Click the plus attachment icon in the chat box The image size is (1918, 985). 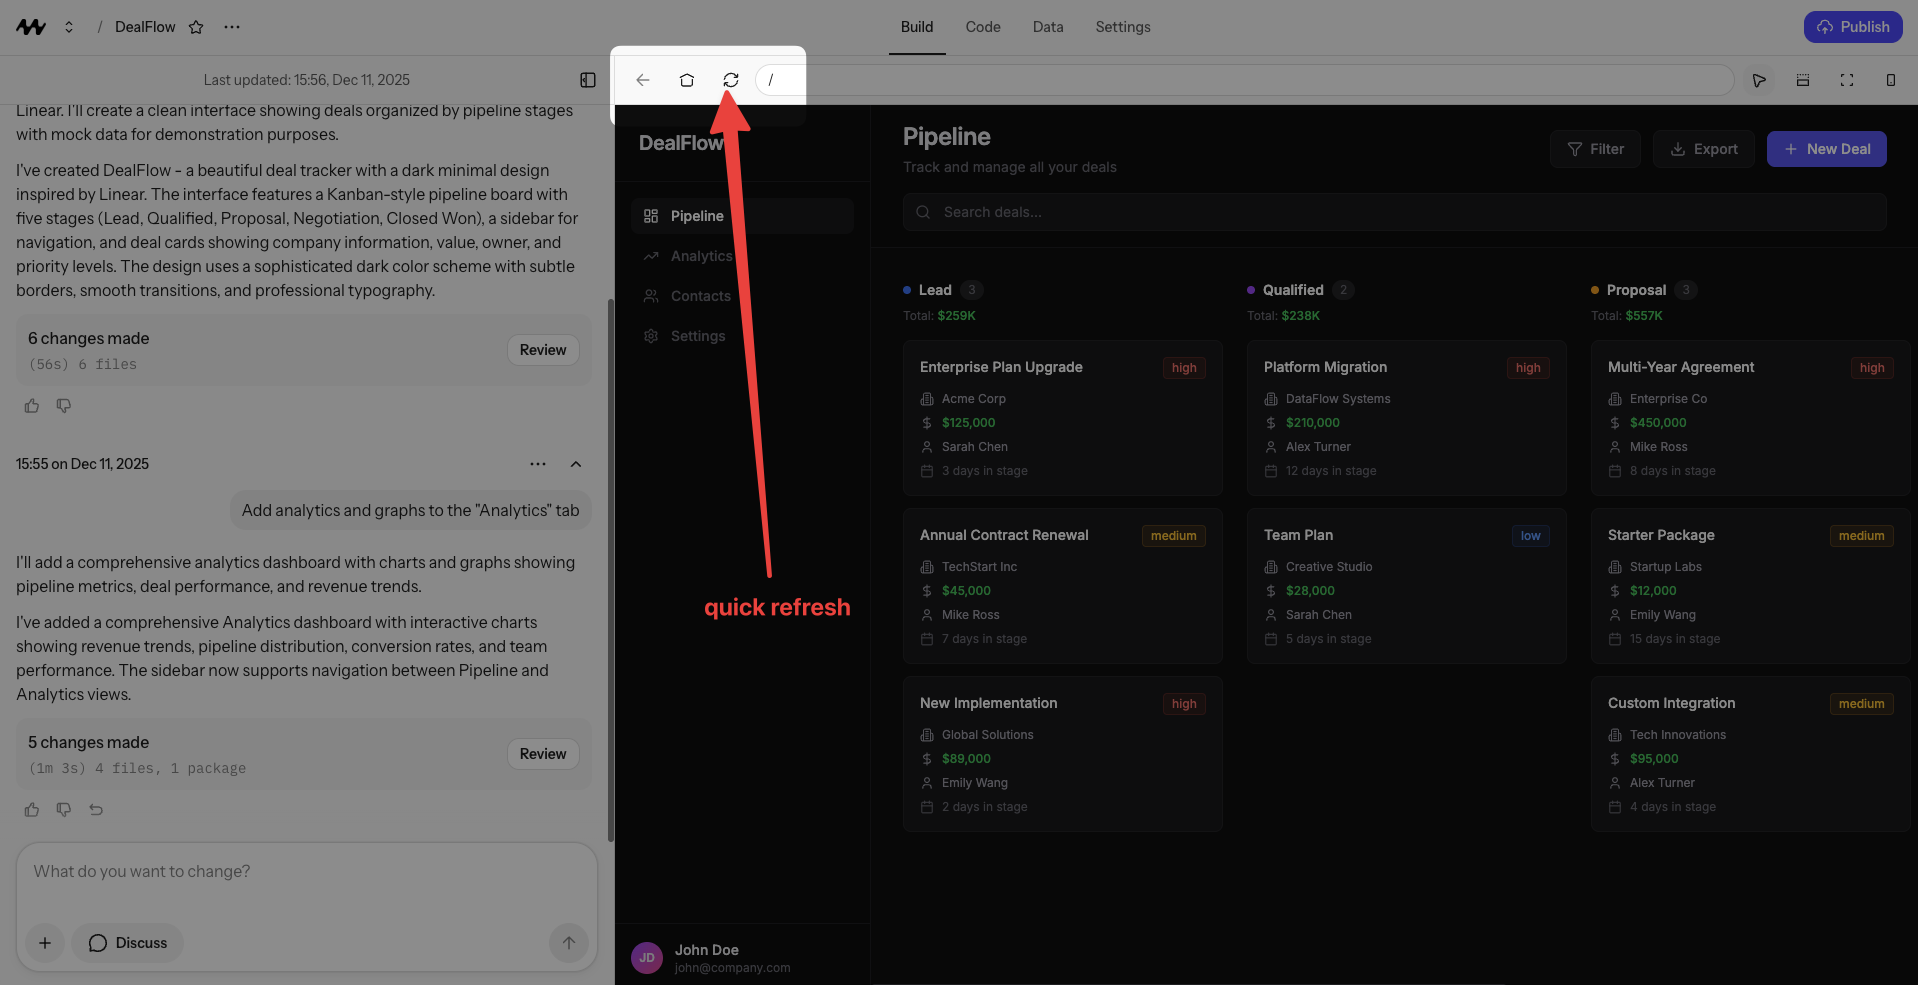pos(44,942)
